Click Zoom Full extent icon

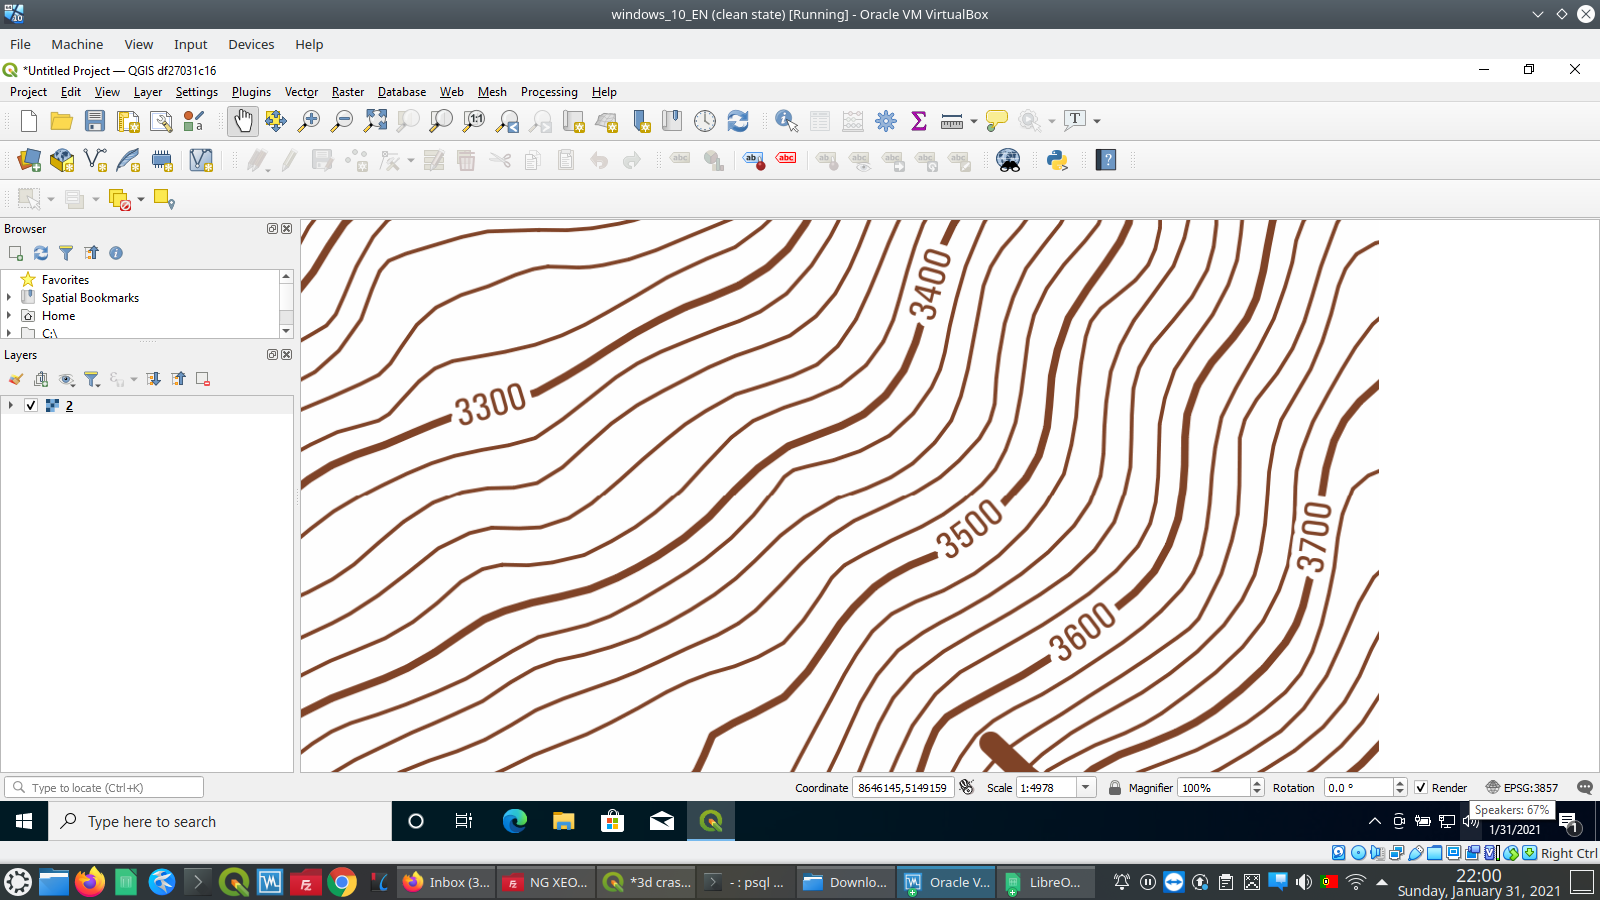(377, 121)
